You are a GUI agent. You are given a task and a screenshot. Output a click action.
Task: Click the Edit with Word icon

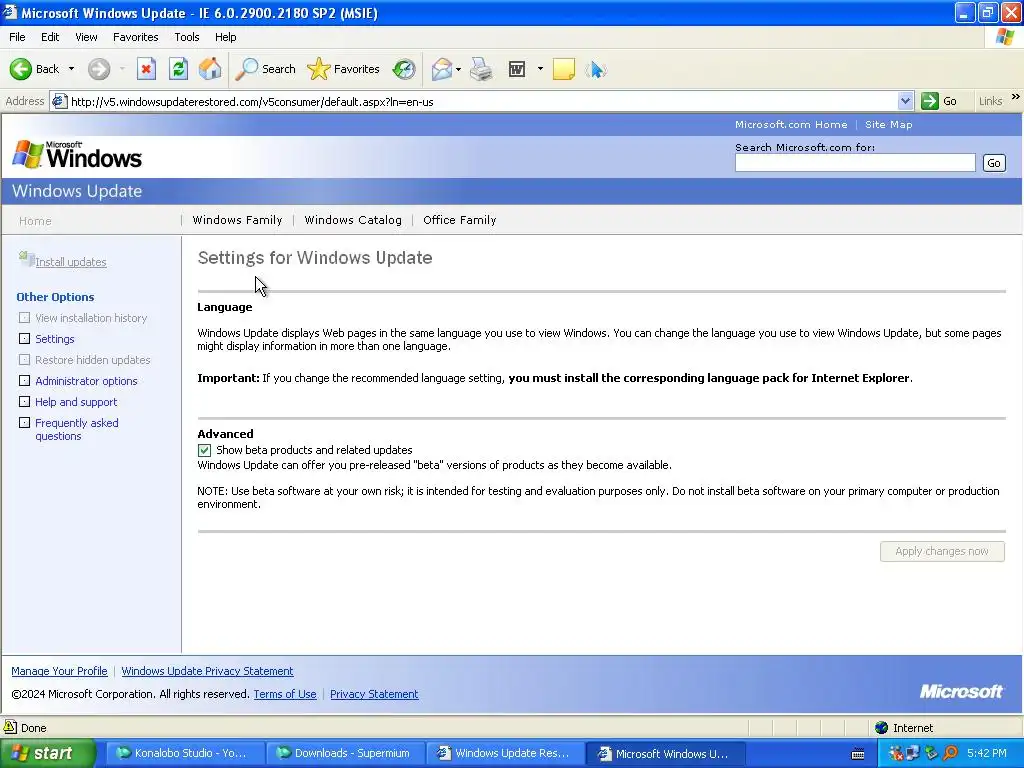pyautogui.click(x=517, y=69)
